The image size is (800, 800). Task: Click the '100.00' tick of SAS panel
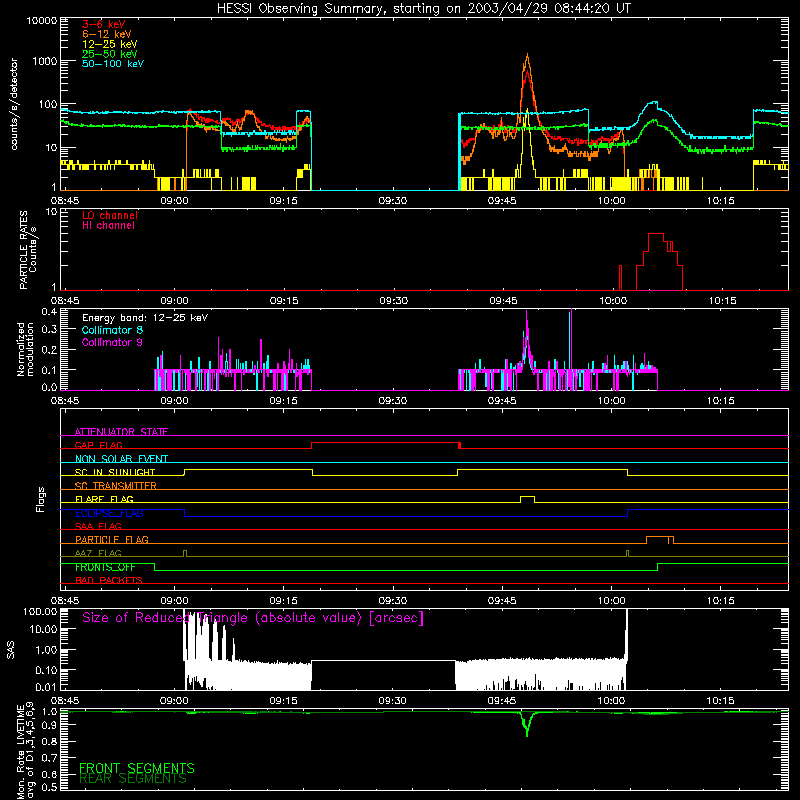(x=40, y=611)
